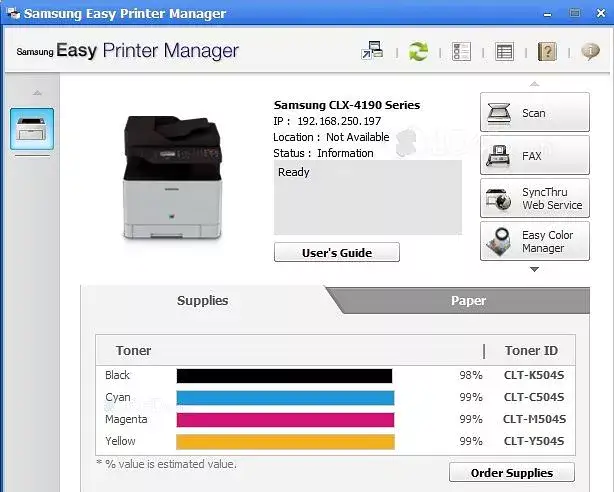The width and height of the screenshot is (614, 492).
Task: Click the scanner icon on Scan button
Action: pyautogui.click(x=499, y=113)
